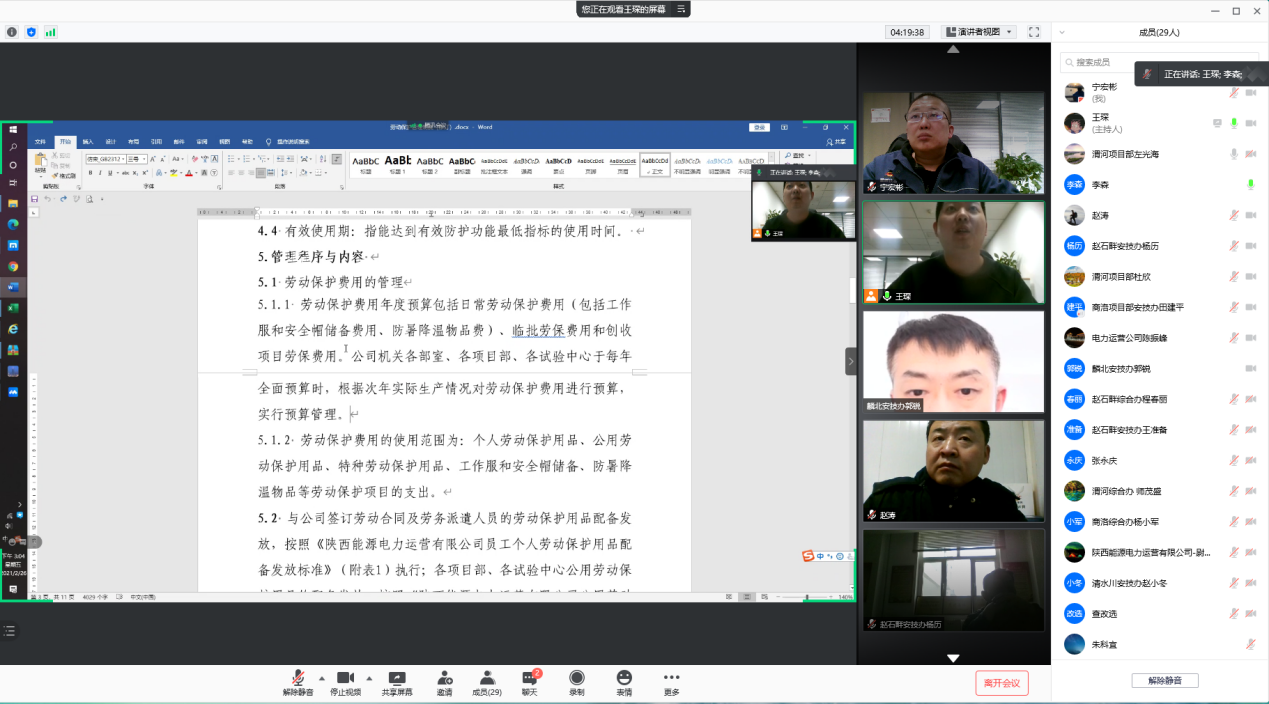Click the network signal strength icon
Image resolution: width=1269 pixels, height=704 pixels.
pyautogui.click(x=50, y=32)
